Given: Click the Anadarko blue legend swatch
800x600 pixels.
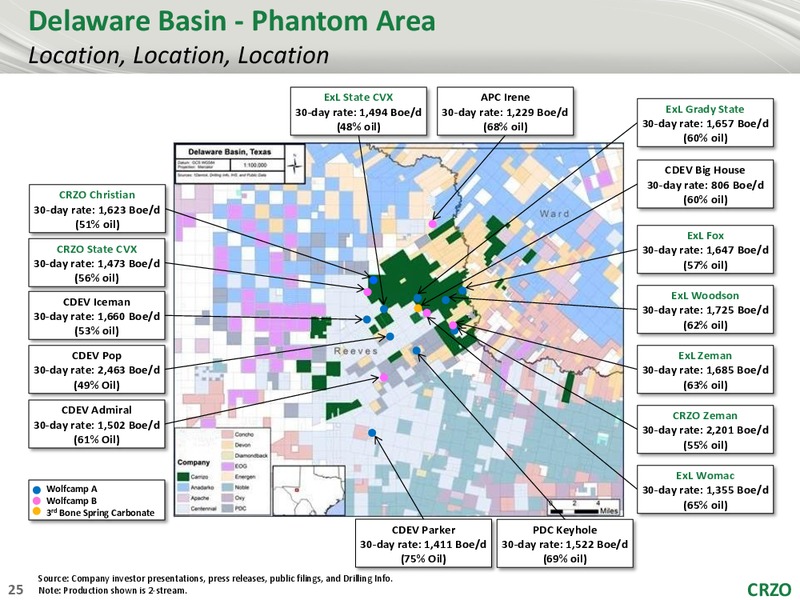Looking at the screenshot, I should click(183, 488).
